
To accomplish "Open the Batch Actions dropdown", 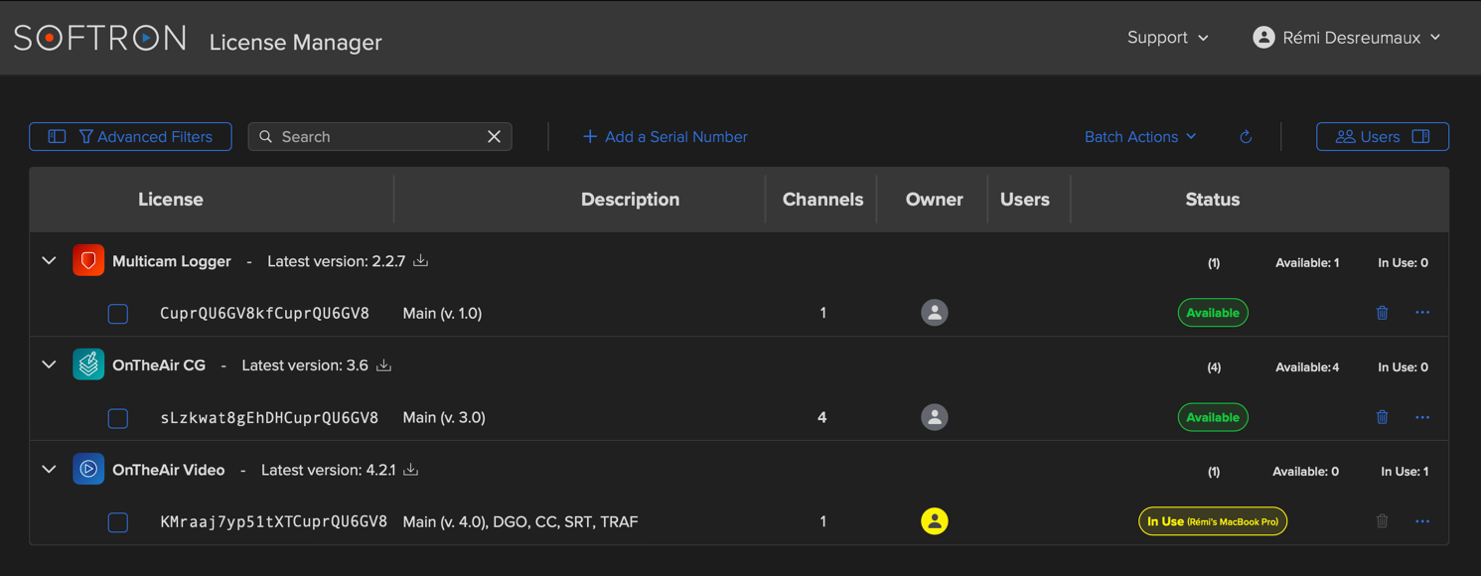I will [1140, 136].
